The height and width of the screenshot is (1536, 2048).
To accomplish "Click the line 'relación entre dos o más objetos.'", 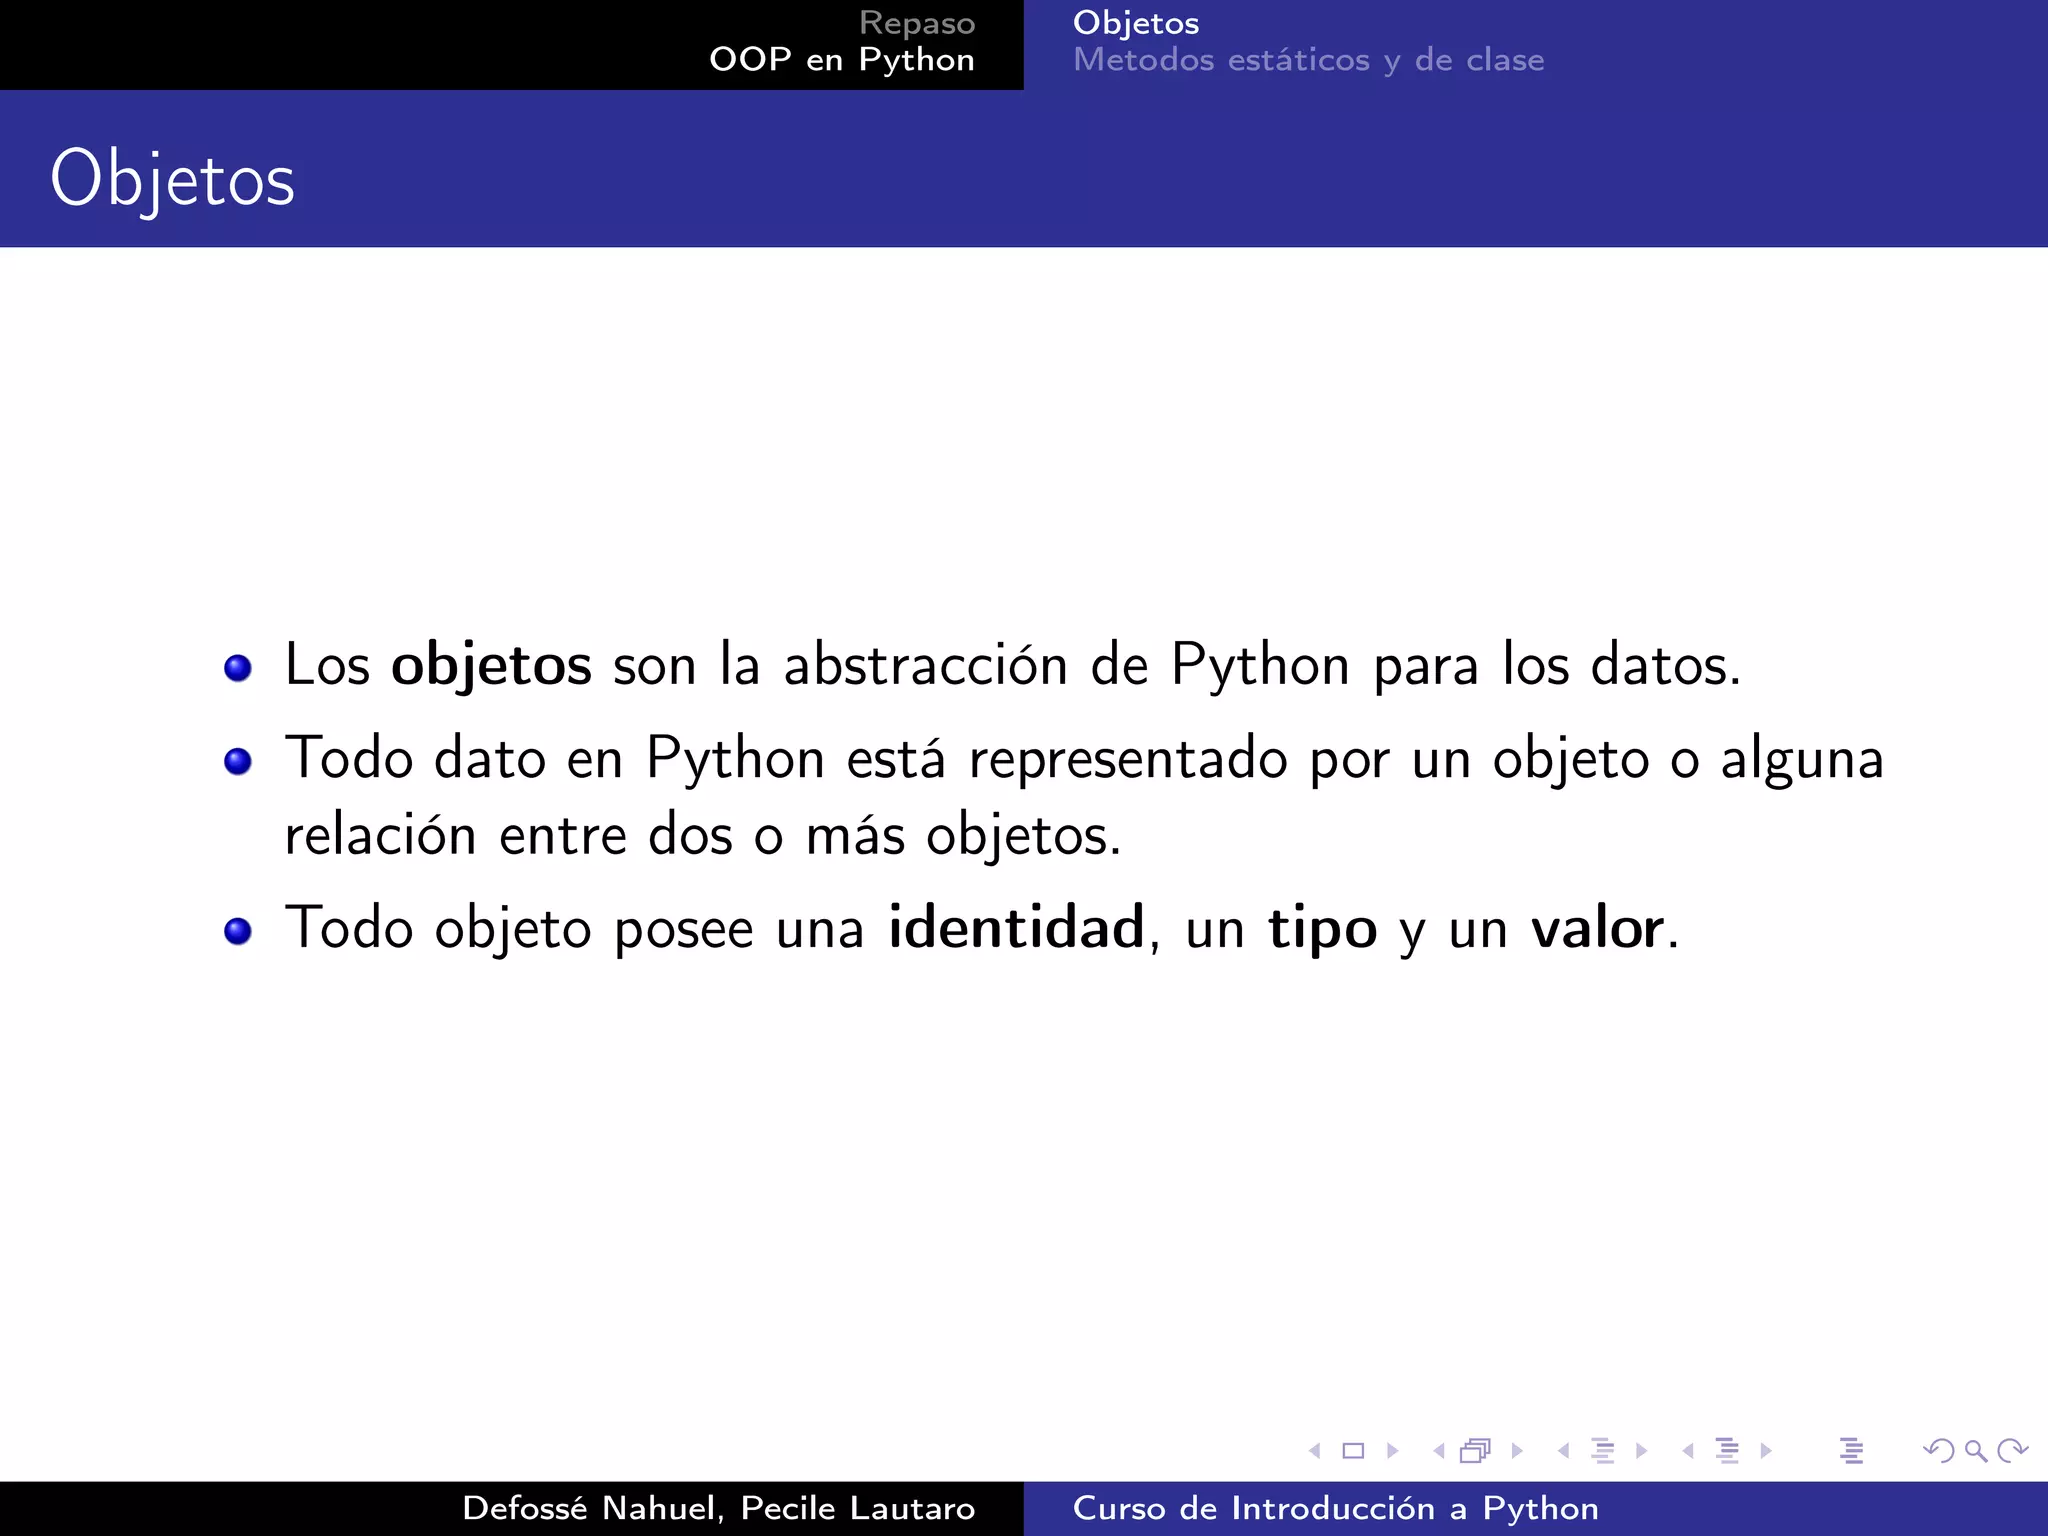I will [703, 836].
